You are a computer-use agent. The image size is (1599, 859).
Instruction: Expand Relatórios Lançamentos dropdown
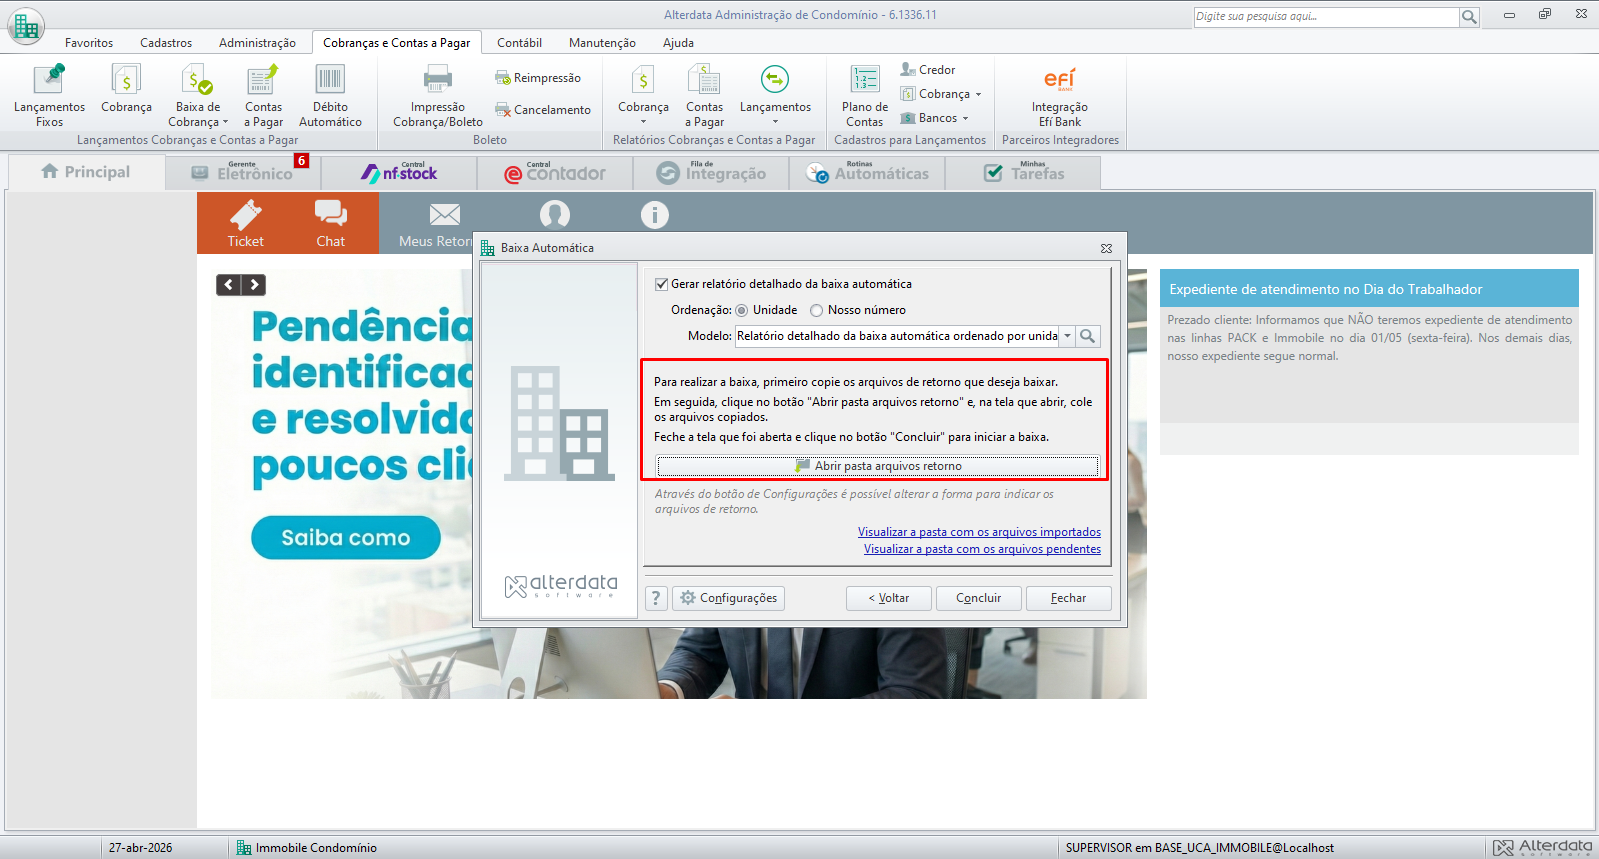[x=775, y=122]
